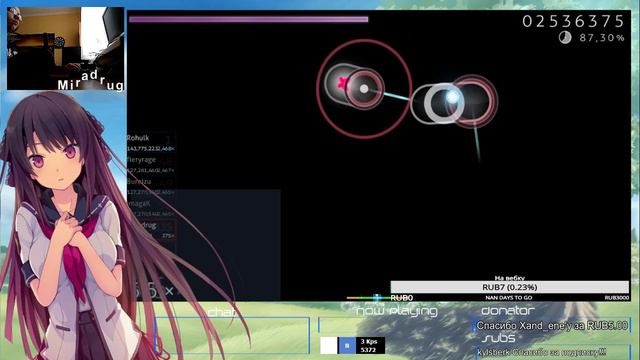Select Rohulk in the leaderboard
The height and width of the screenshot is (360, 640).
point(151,142)
